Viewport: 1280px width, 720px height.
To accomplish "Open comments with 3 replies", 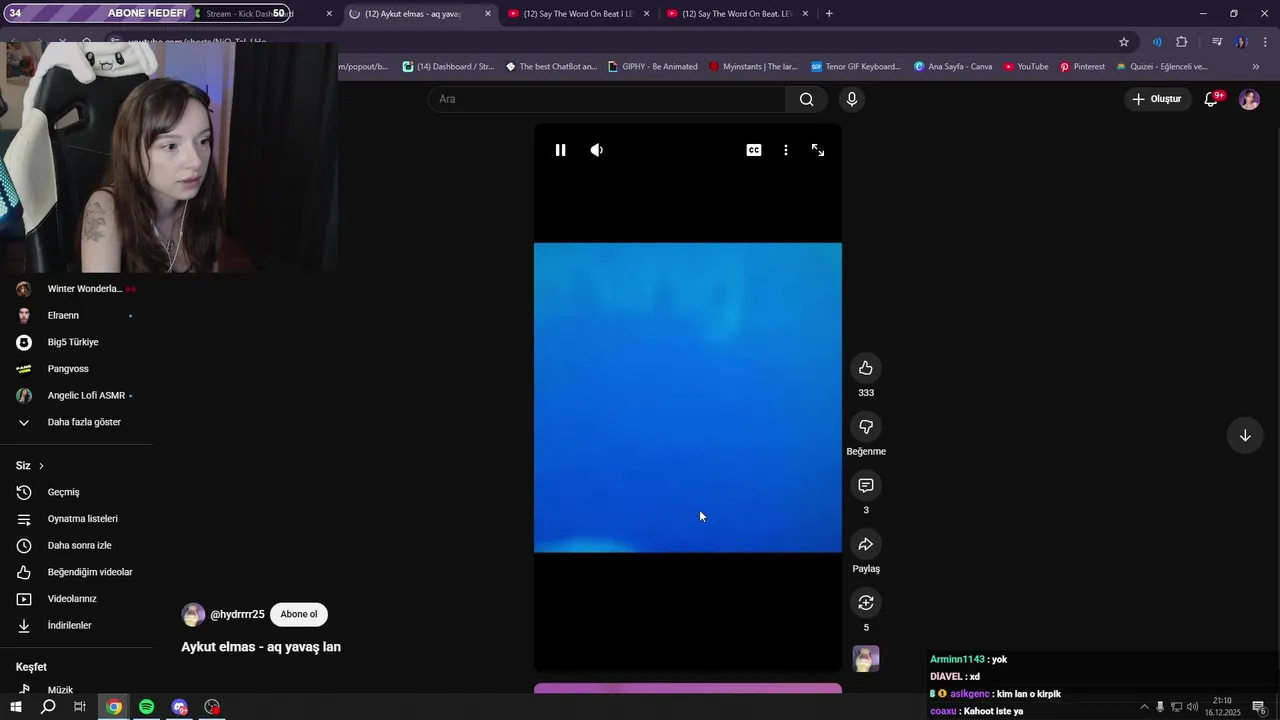I will (866, 486).
